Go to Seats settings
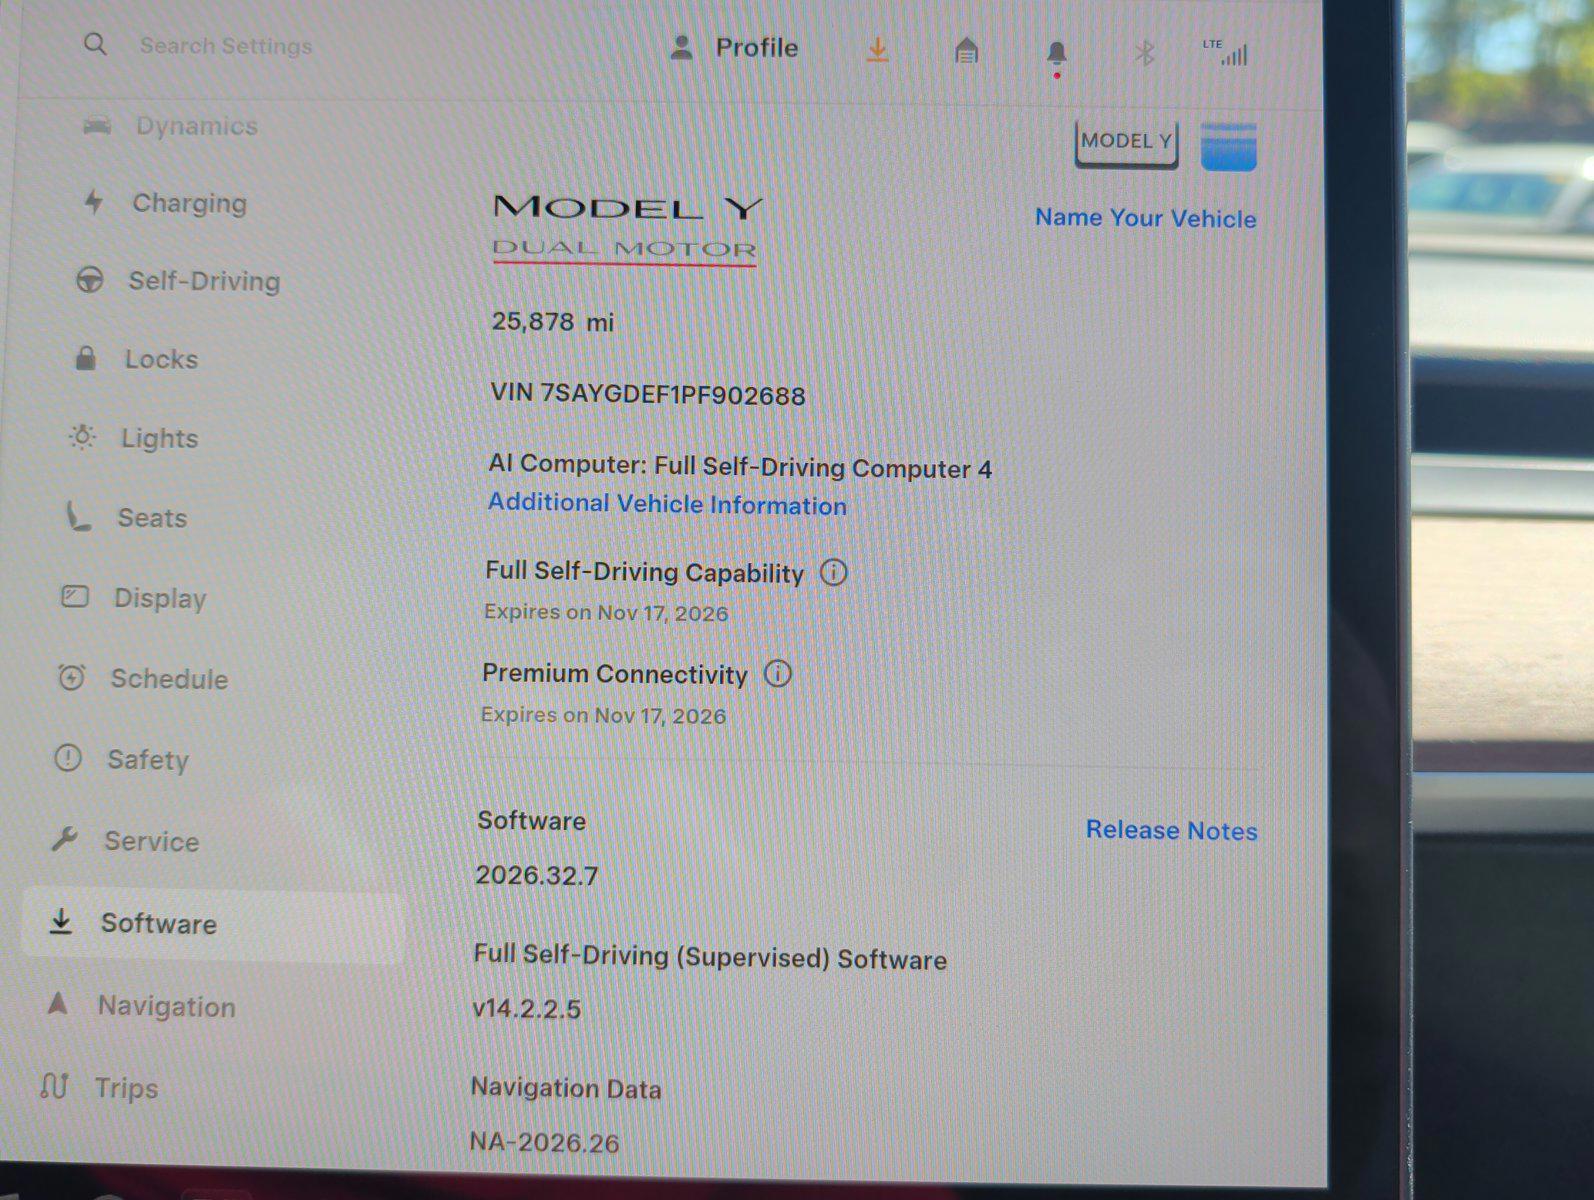This screenshot has width=1594, height=1200. 126,517
